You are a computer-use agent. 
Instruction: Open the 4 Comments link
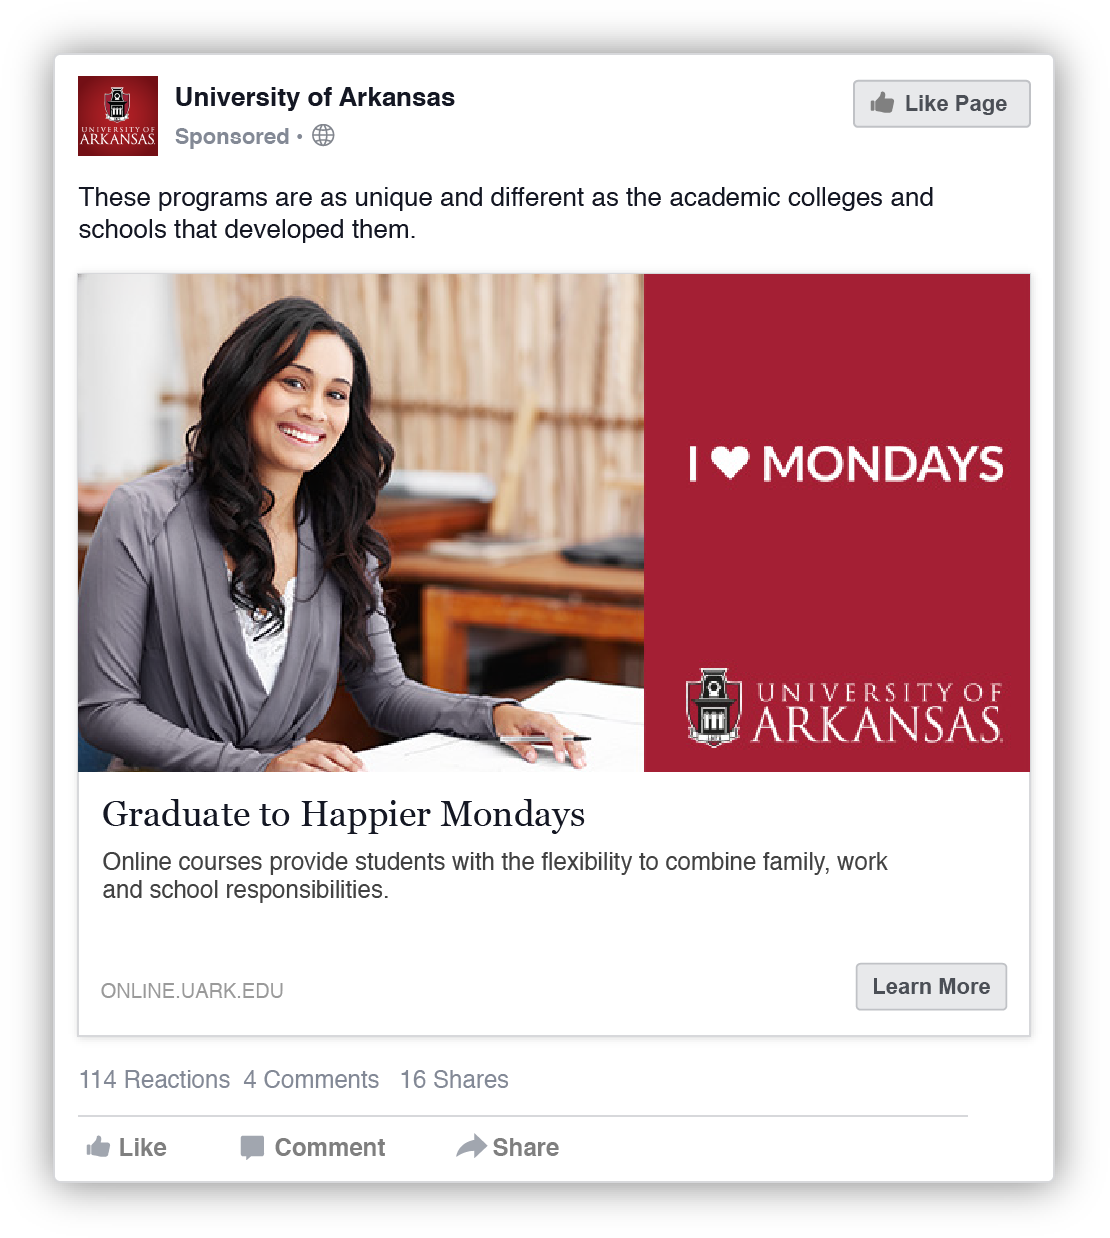coord(311,1080)
